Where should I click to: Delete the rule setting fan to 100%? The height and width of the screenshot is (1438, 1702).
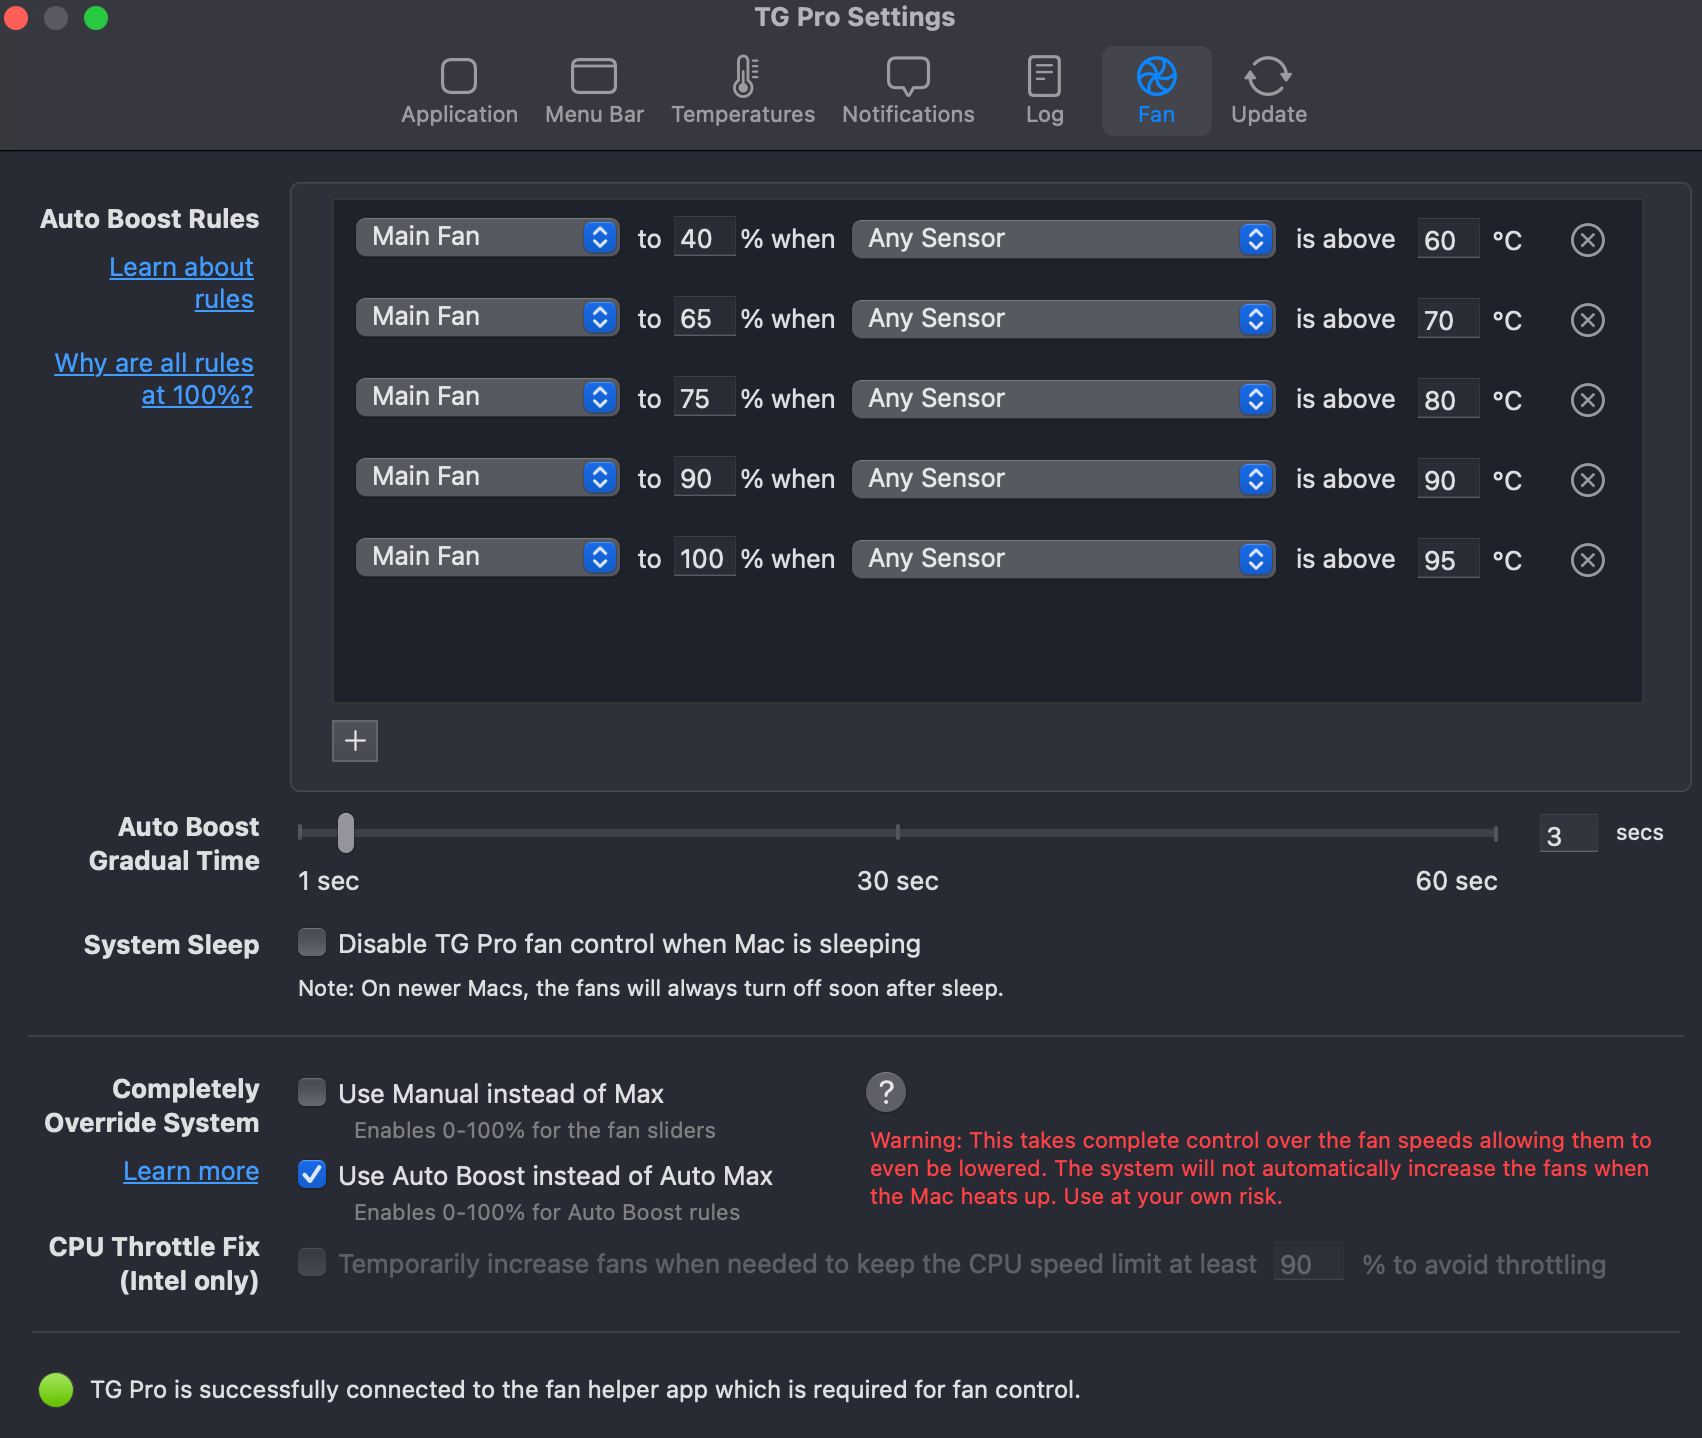coord(1587,560)
